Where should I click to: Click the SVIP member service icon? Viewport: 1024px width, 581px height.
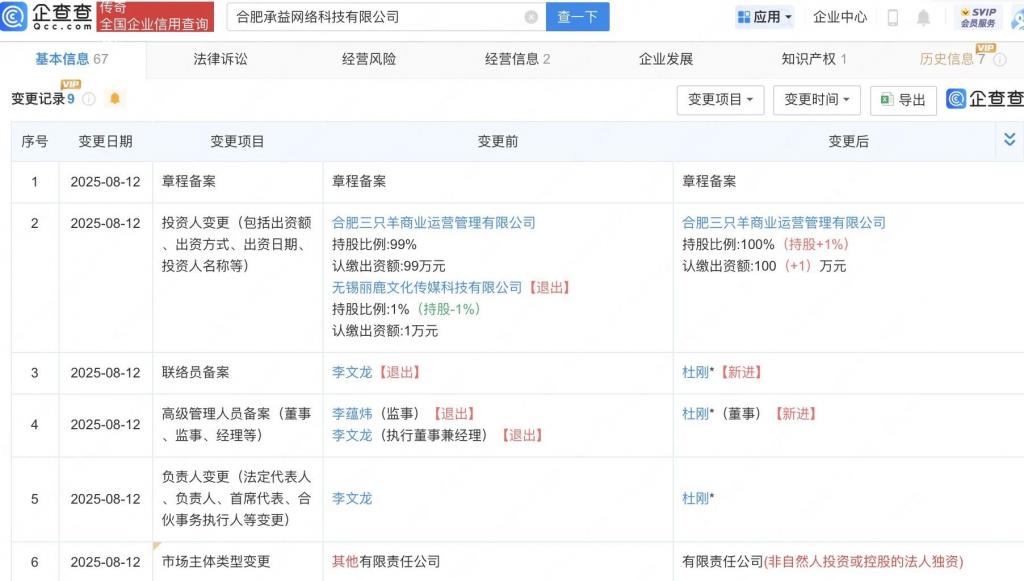(x=977, y=17)
